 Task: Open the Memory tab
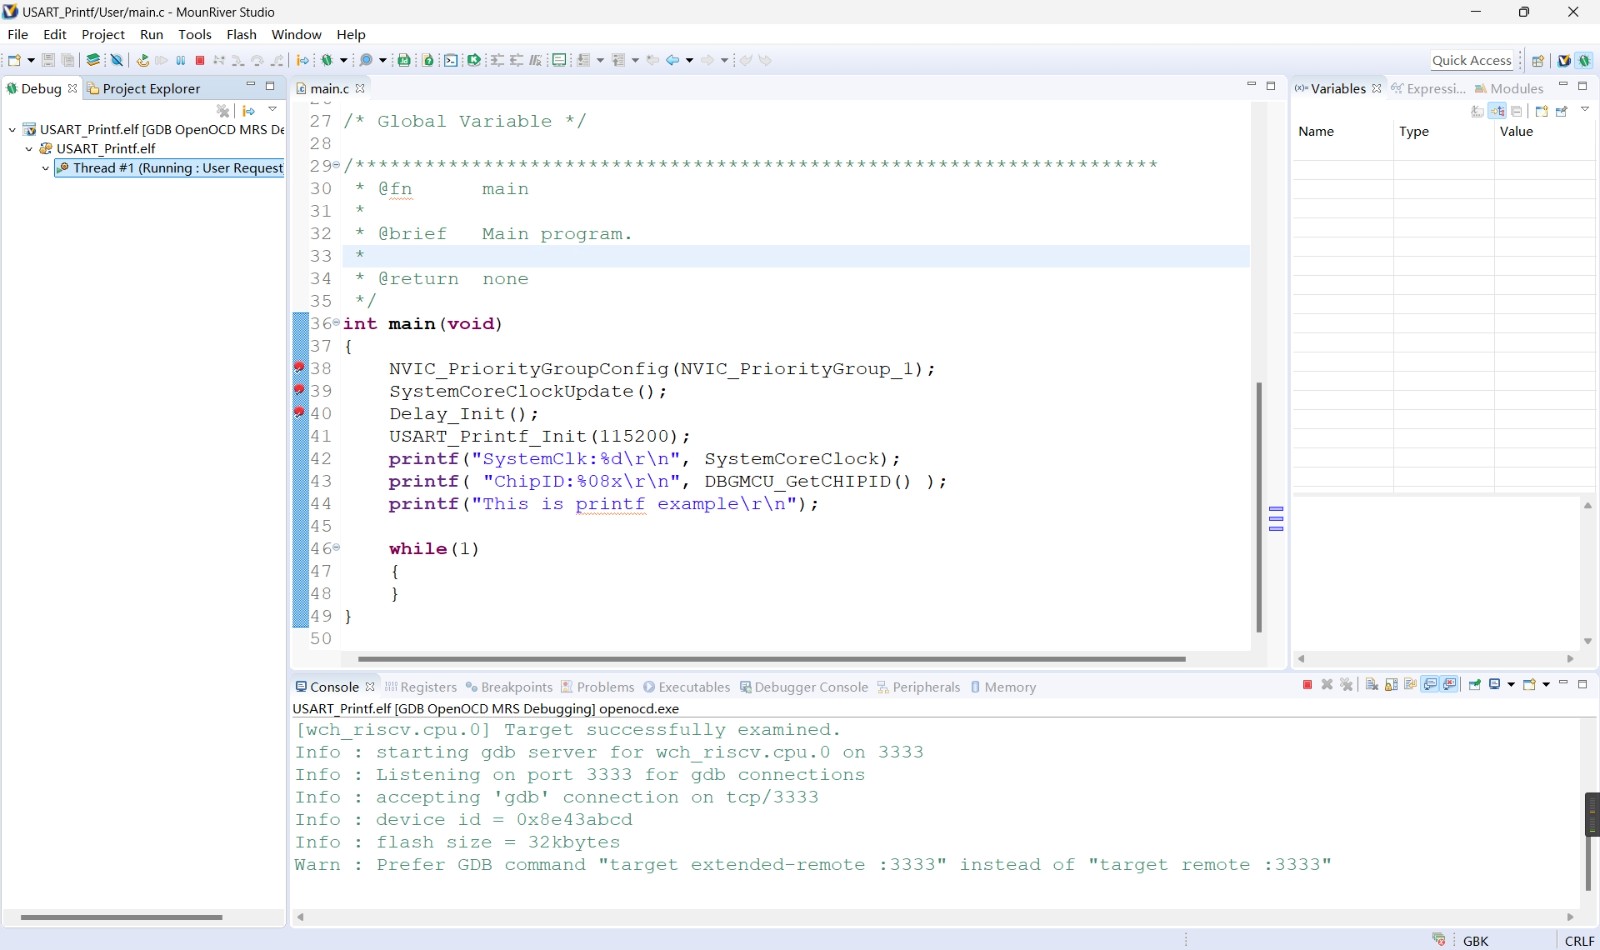tap(1003, 687)
